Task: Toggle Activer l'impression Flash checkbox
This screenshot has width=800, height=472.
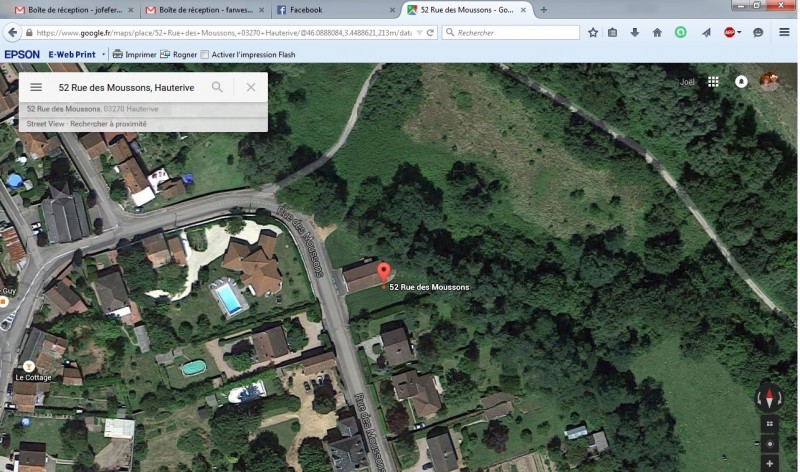Action: point(205,55)
